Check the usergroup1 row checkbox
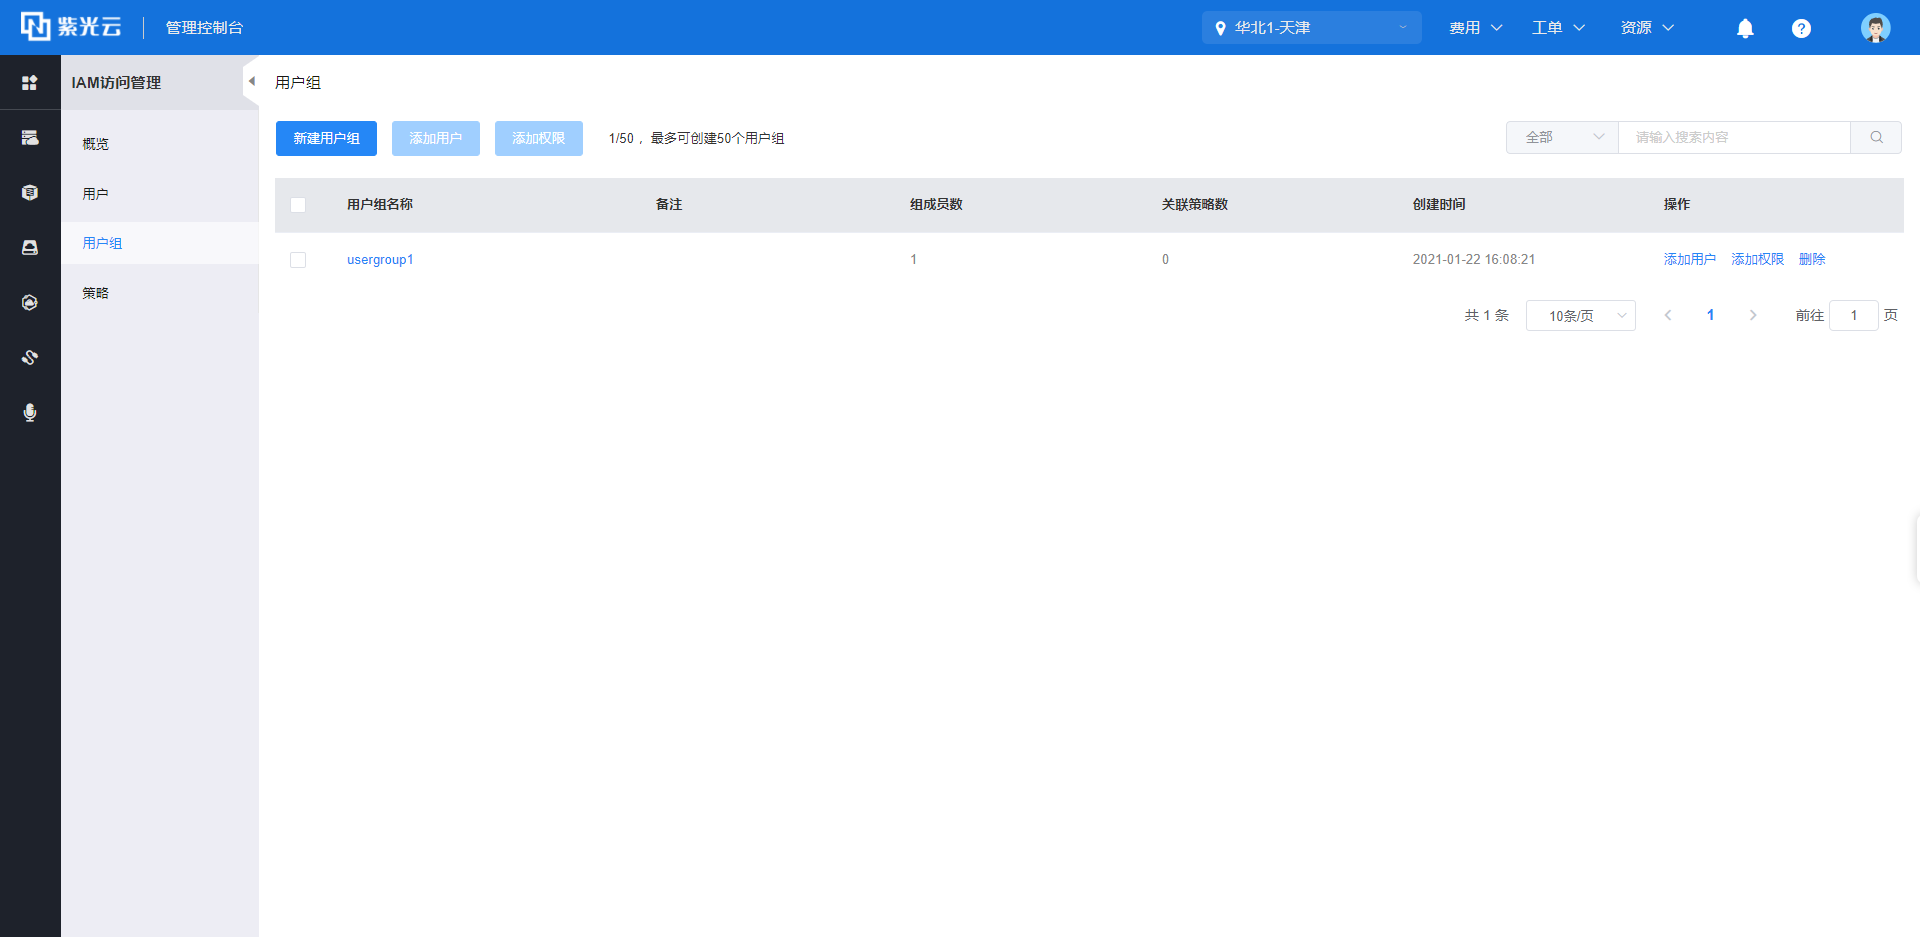Screen dimensions: 1920x937 (x=298, y=260)
